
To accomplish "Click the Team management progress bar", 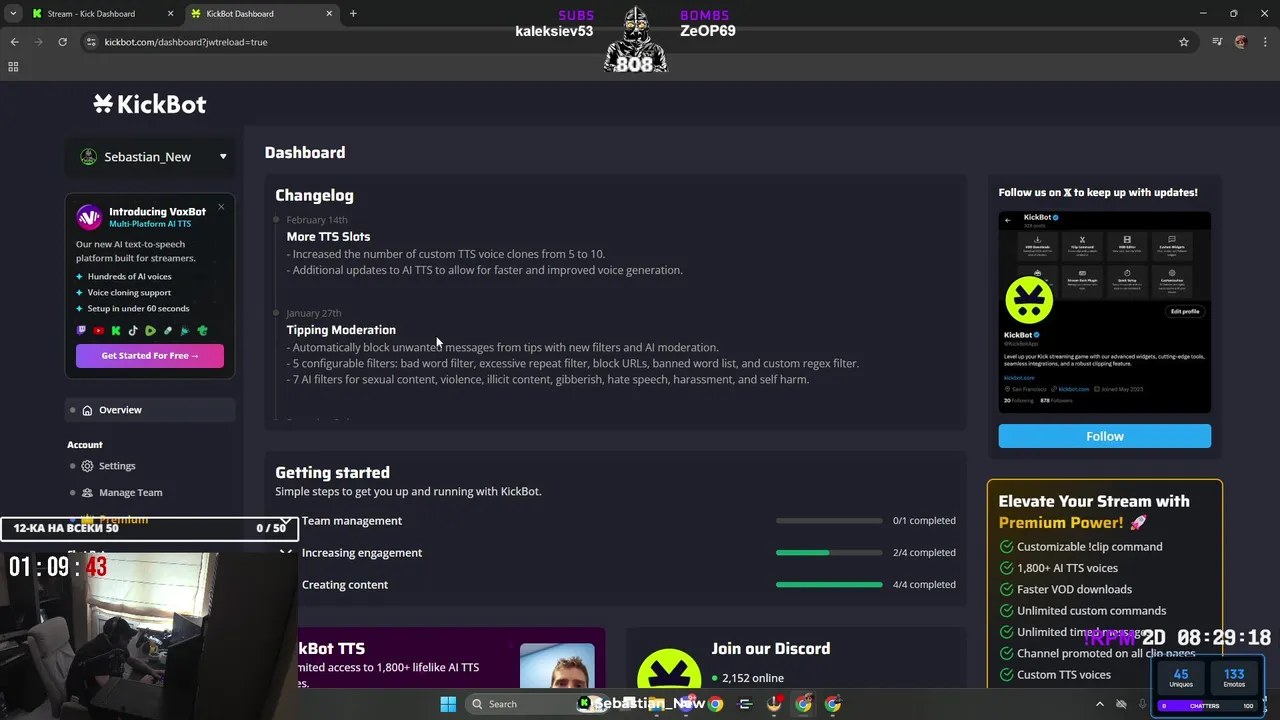I will (x=829, y=521).
